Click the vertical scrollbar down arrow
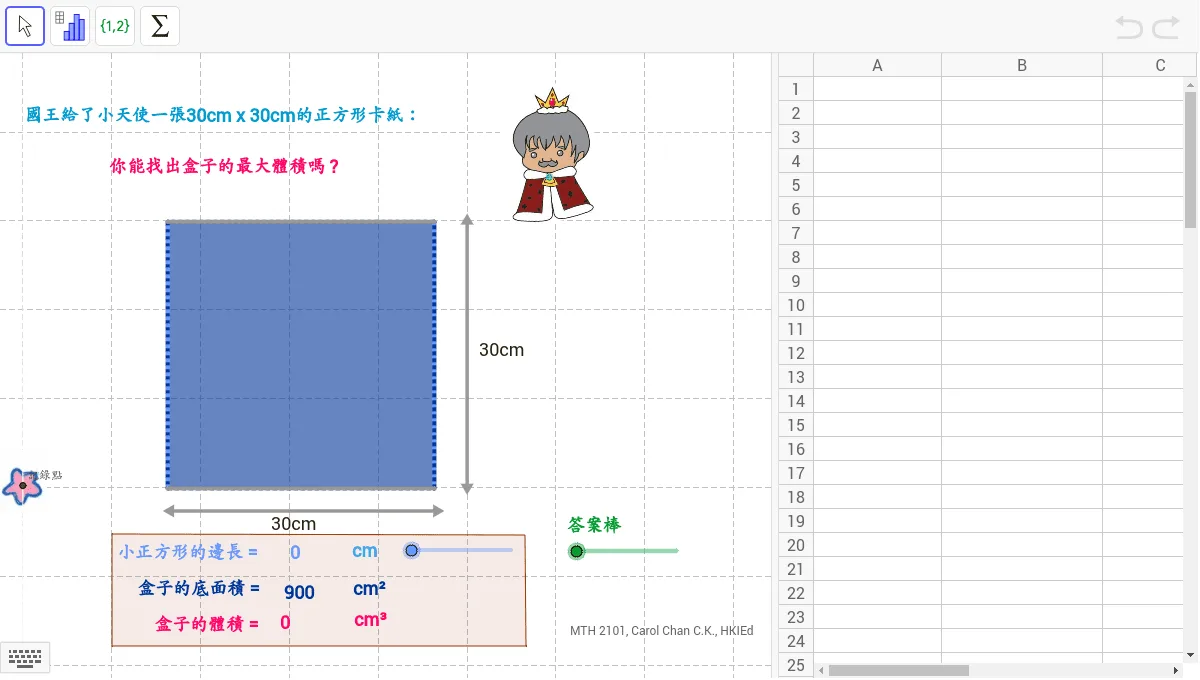 click(x=1191, y=655)
